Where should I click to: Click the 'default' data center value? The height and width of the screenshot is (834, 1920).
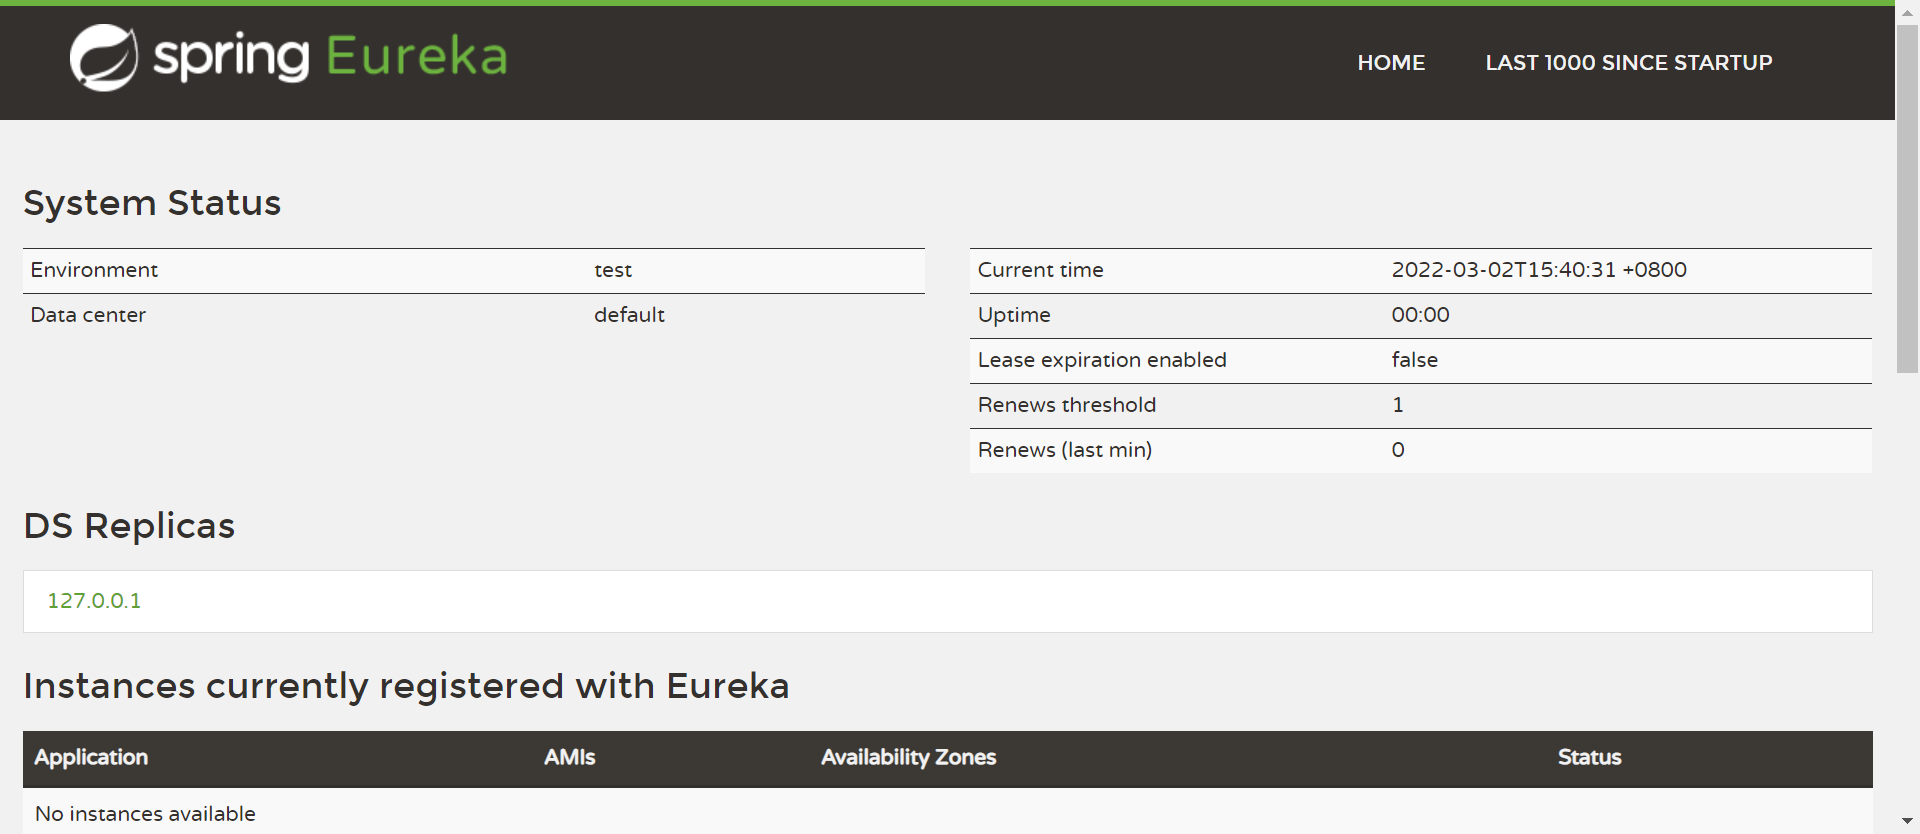click(629, 315)
